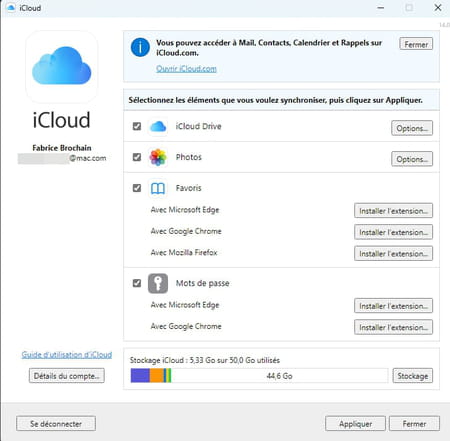Click Avec Google Chrome under Mots de passe
This screenshot has height=441, width=450.
[186, 326]
